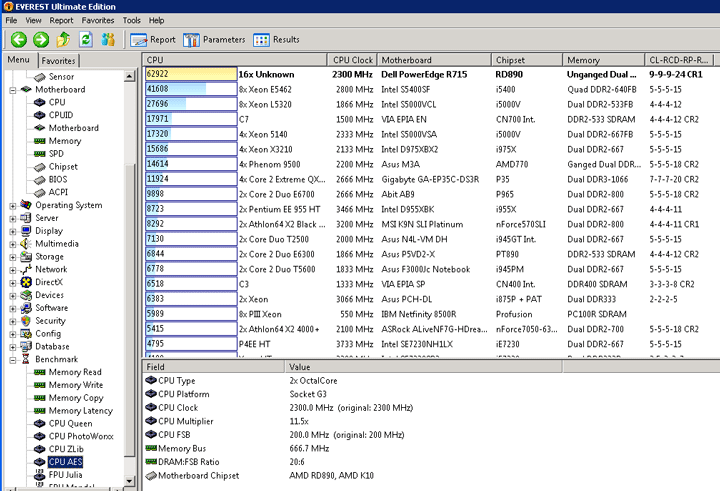Select the SPD tree item

(56, 154)
